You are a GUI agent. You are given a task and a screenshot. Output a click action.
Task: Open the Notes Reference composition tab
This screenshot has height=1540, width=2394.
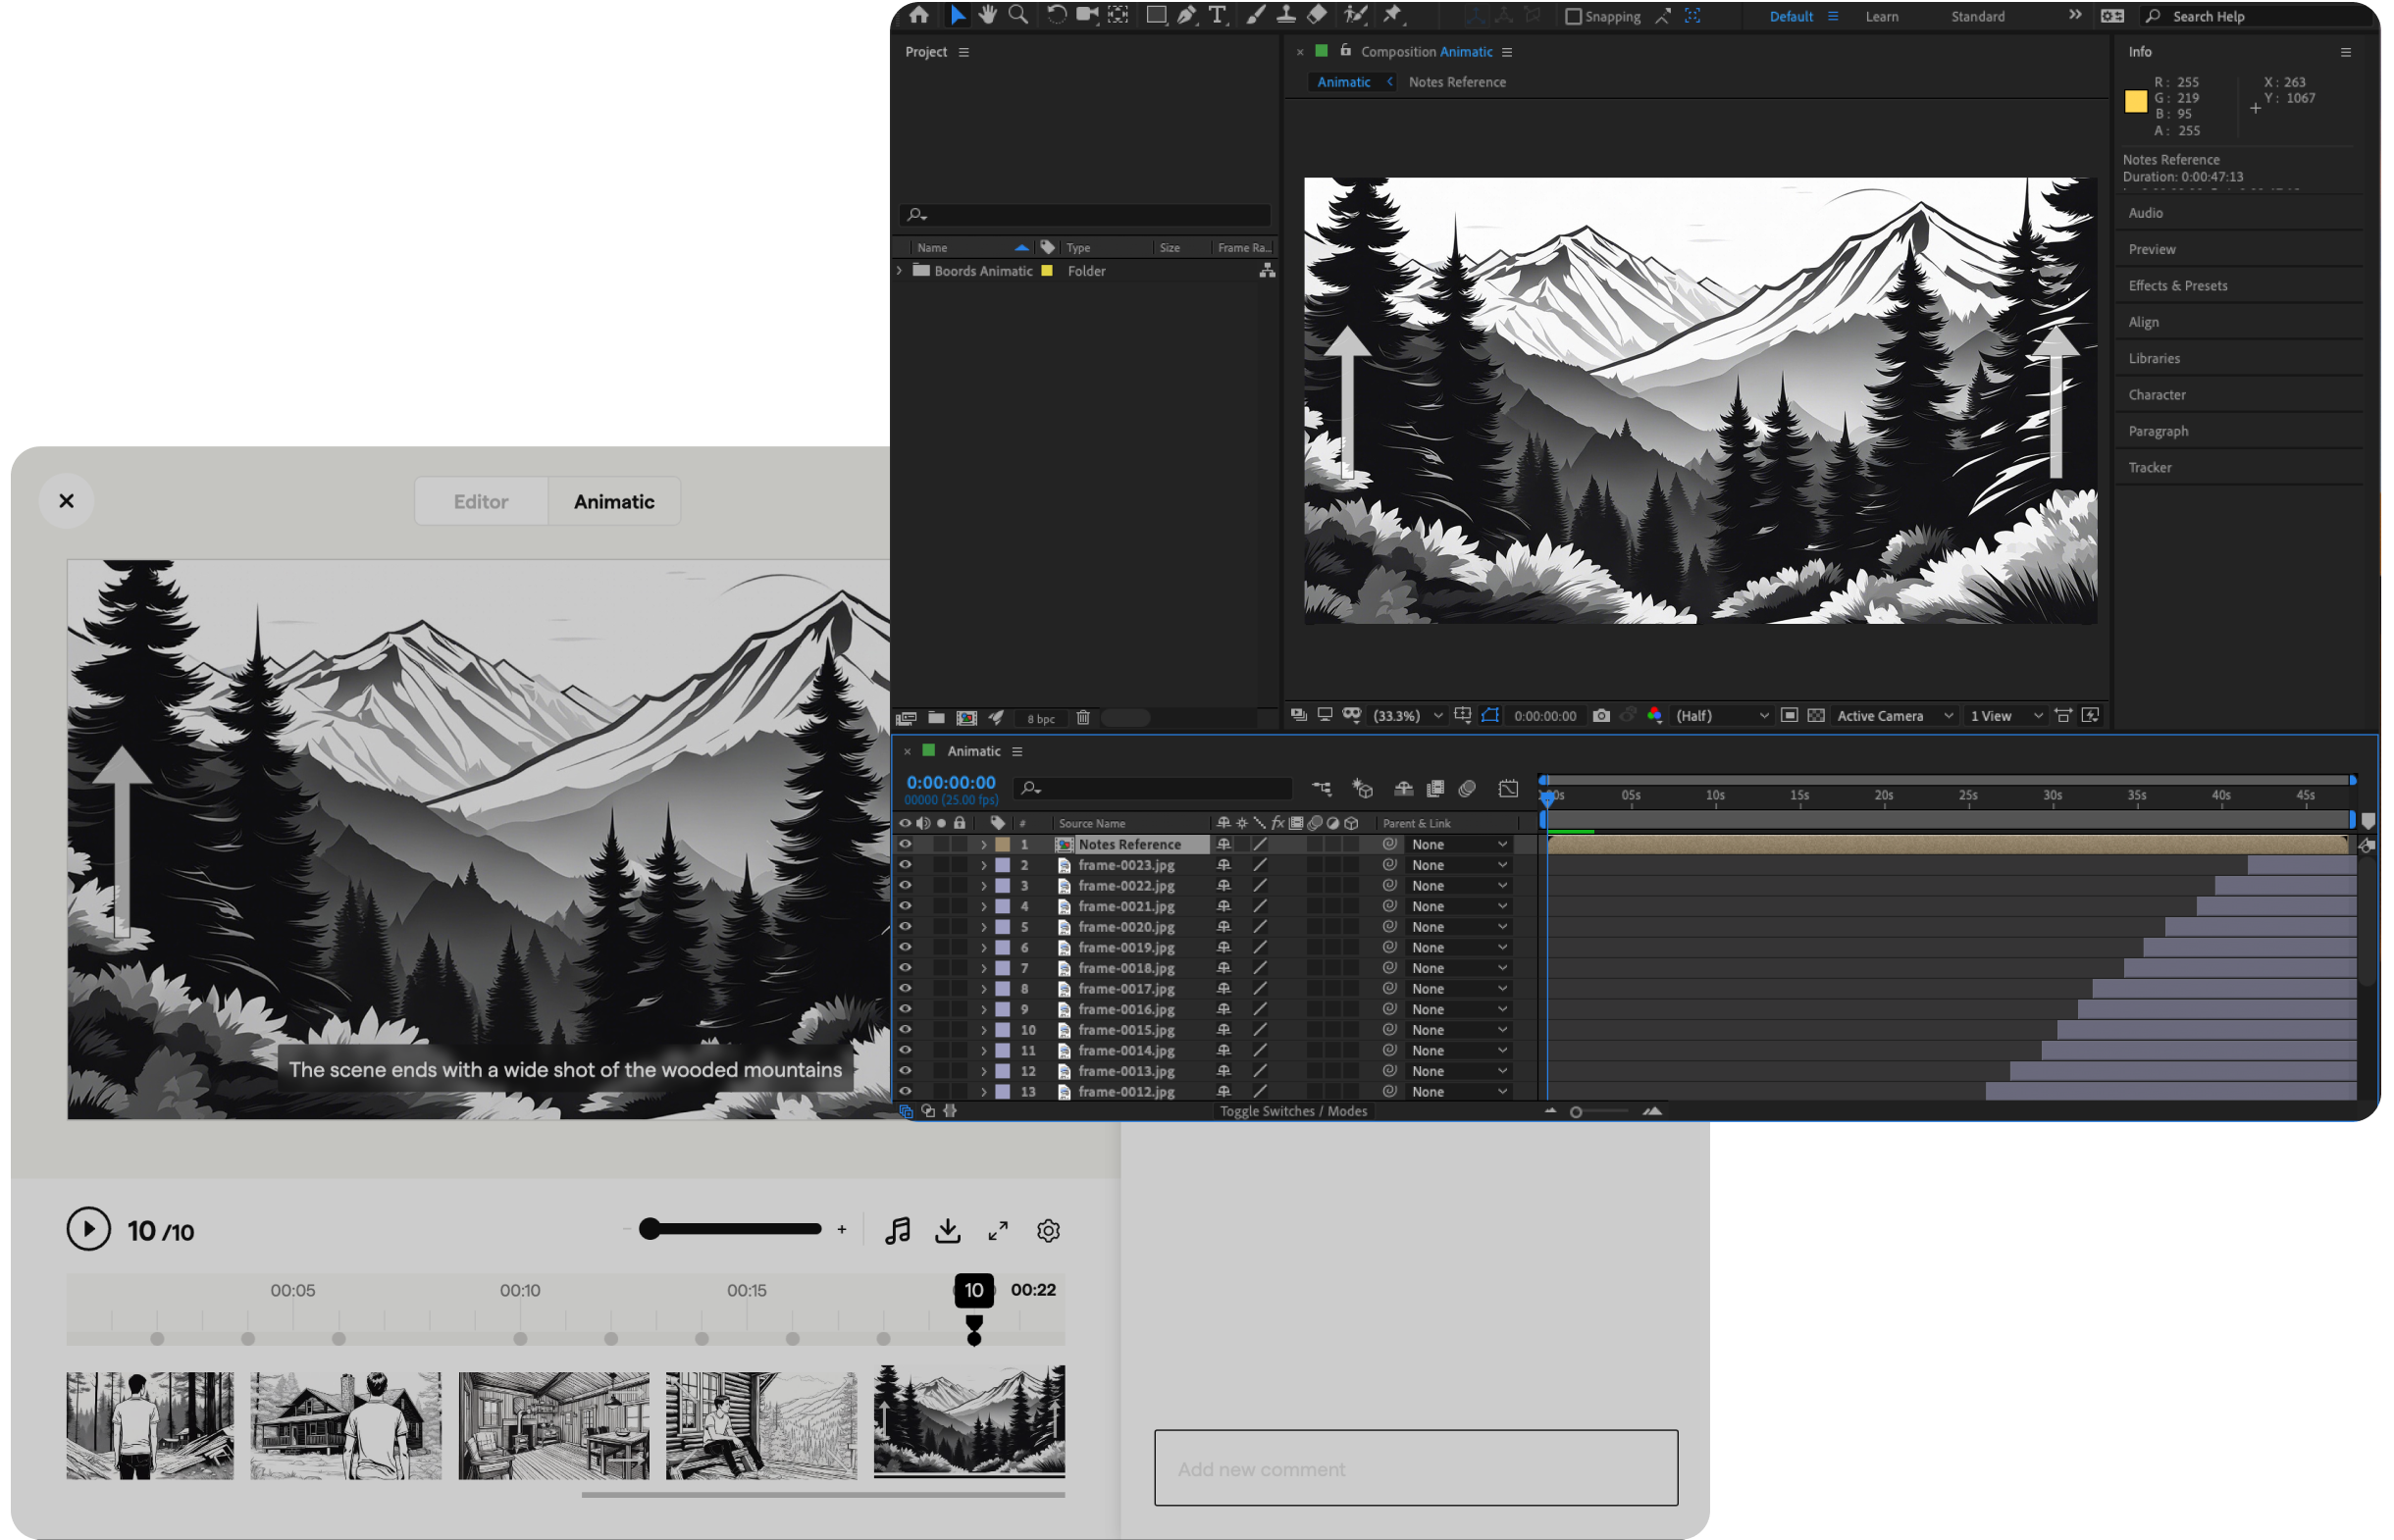coord(1457,82)
